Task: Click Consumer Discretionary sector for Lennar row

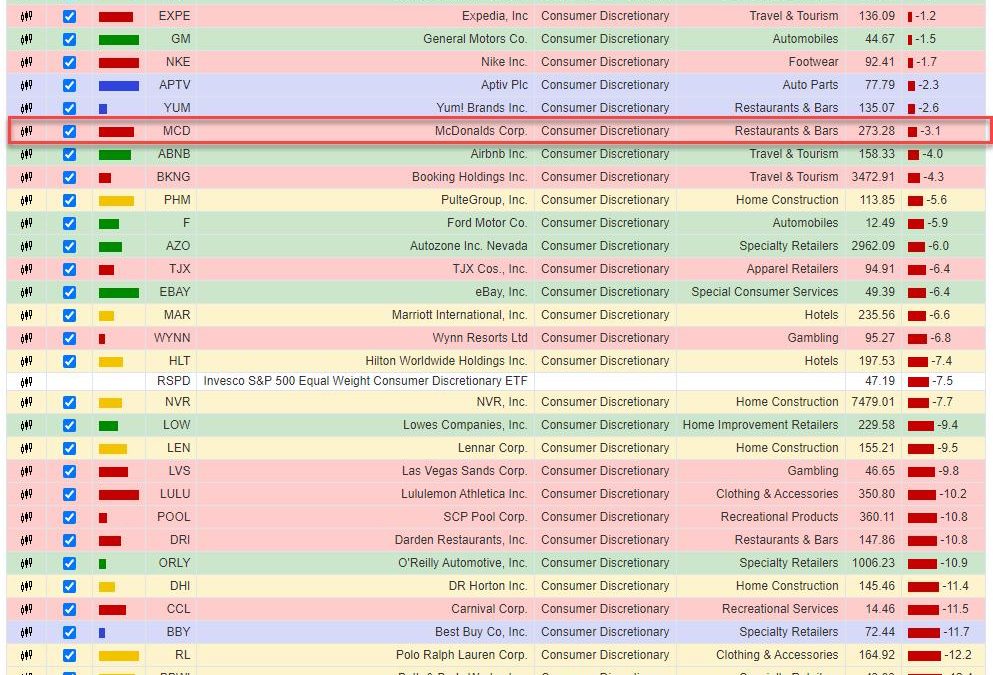Action: [605, 448]
